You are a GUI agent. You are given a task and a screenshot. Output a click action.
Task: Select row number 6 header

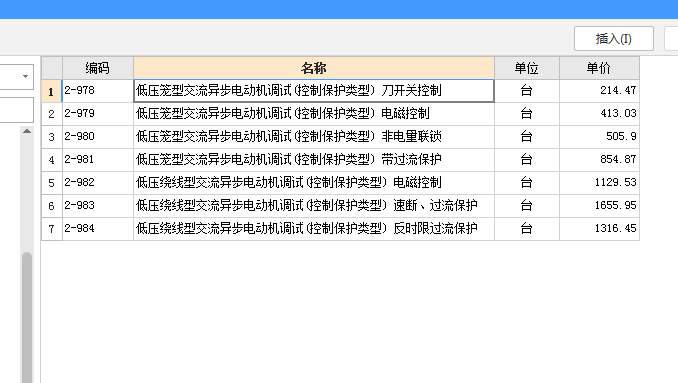(52, 205)
